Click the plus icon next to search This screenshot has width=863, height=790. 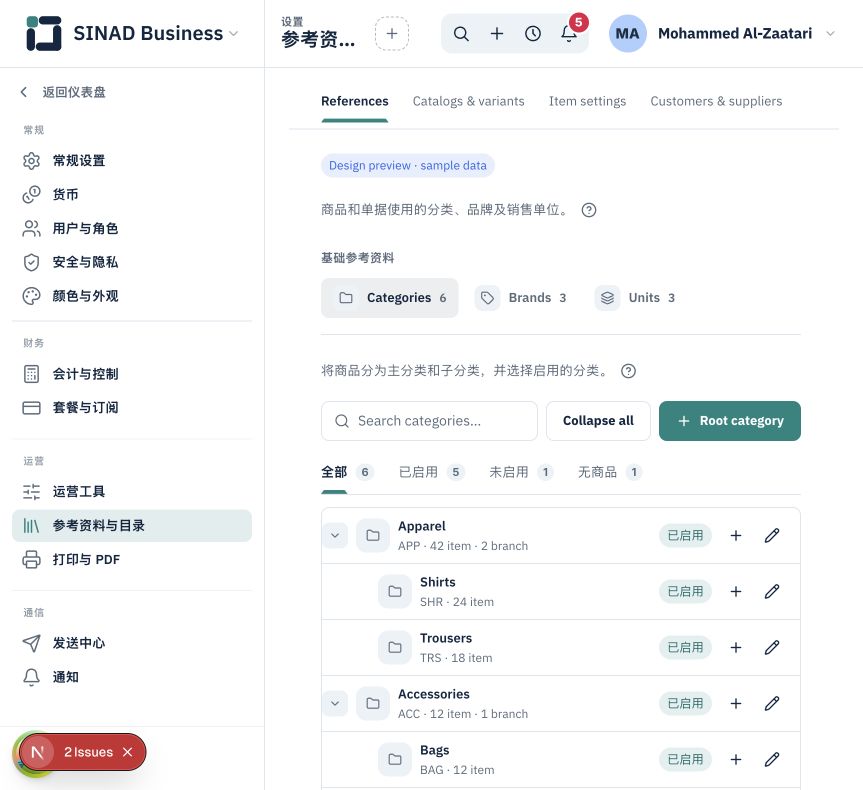pos(496,34)
